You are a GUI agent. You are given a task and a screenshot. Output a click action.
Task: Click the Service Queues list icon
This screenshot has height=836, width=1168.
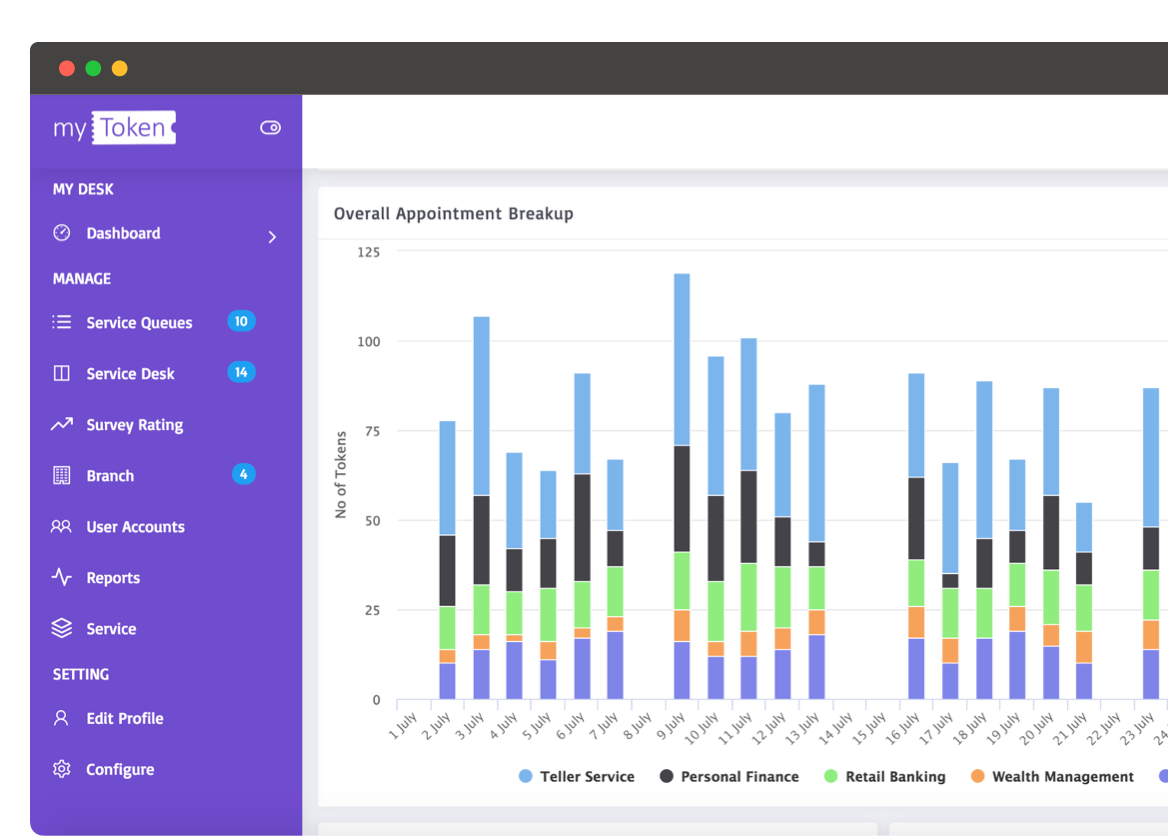click(62, 322)
